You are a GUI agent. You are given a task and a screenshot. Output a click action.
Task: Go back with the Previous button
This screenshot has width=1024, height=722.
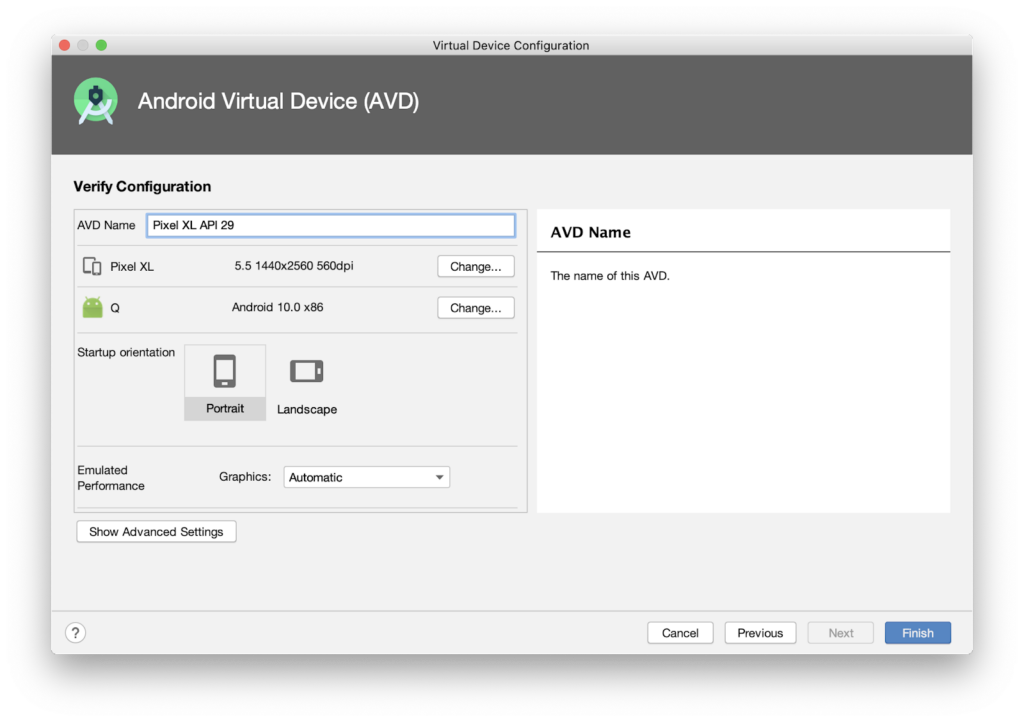tap(760, 632)
